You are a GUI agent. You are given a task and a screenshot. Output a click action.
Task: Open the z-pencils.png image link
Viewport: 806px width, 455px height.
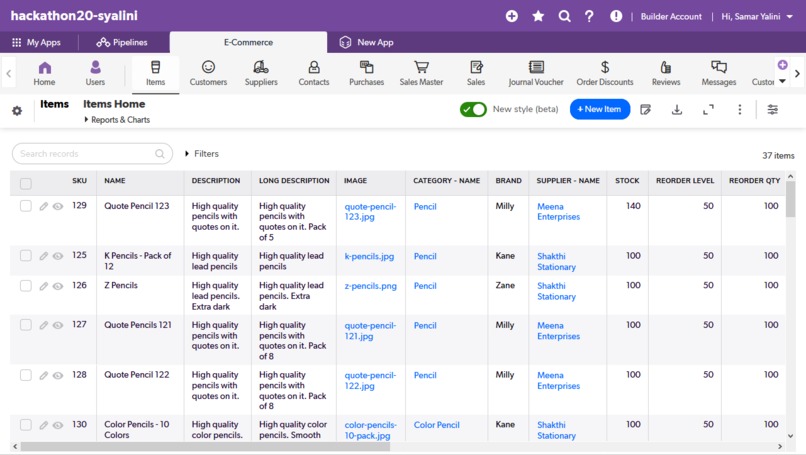coord(371,286)
